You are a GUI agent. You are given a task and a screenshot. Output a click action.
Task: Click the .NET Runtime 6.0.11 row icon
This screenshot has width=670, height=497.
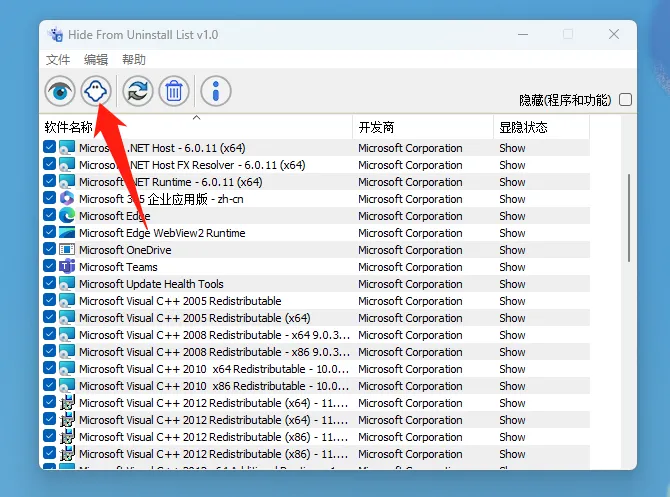pos(67,182)
